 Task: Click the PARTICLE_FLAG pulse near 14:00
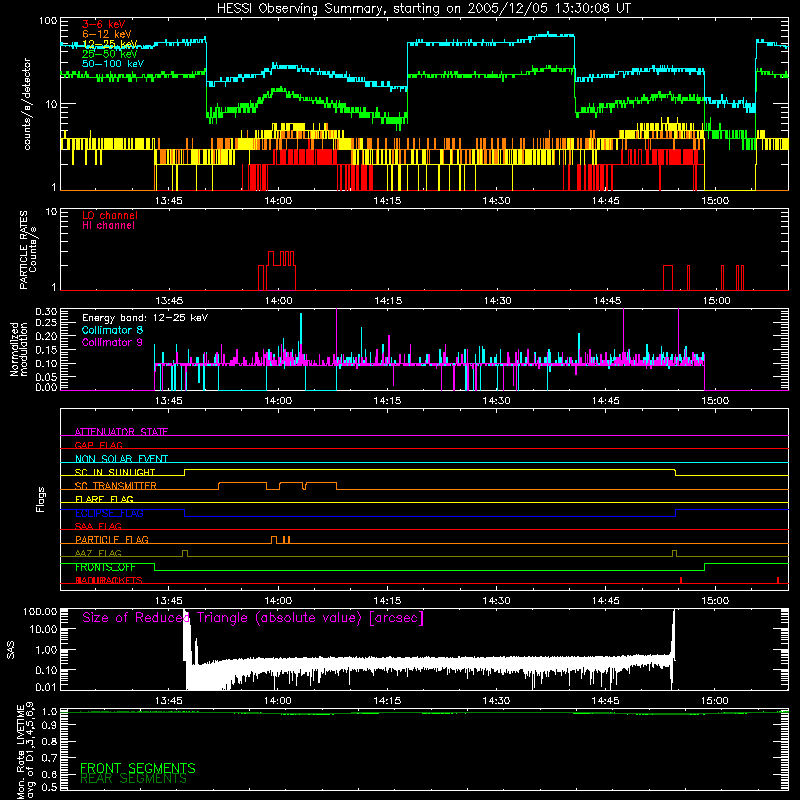274,540
